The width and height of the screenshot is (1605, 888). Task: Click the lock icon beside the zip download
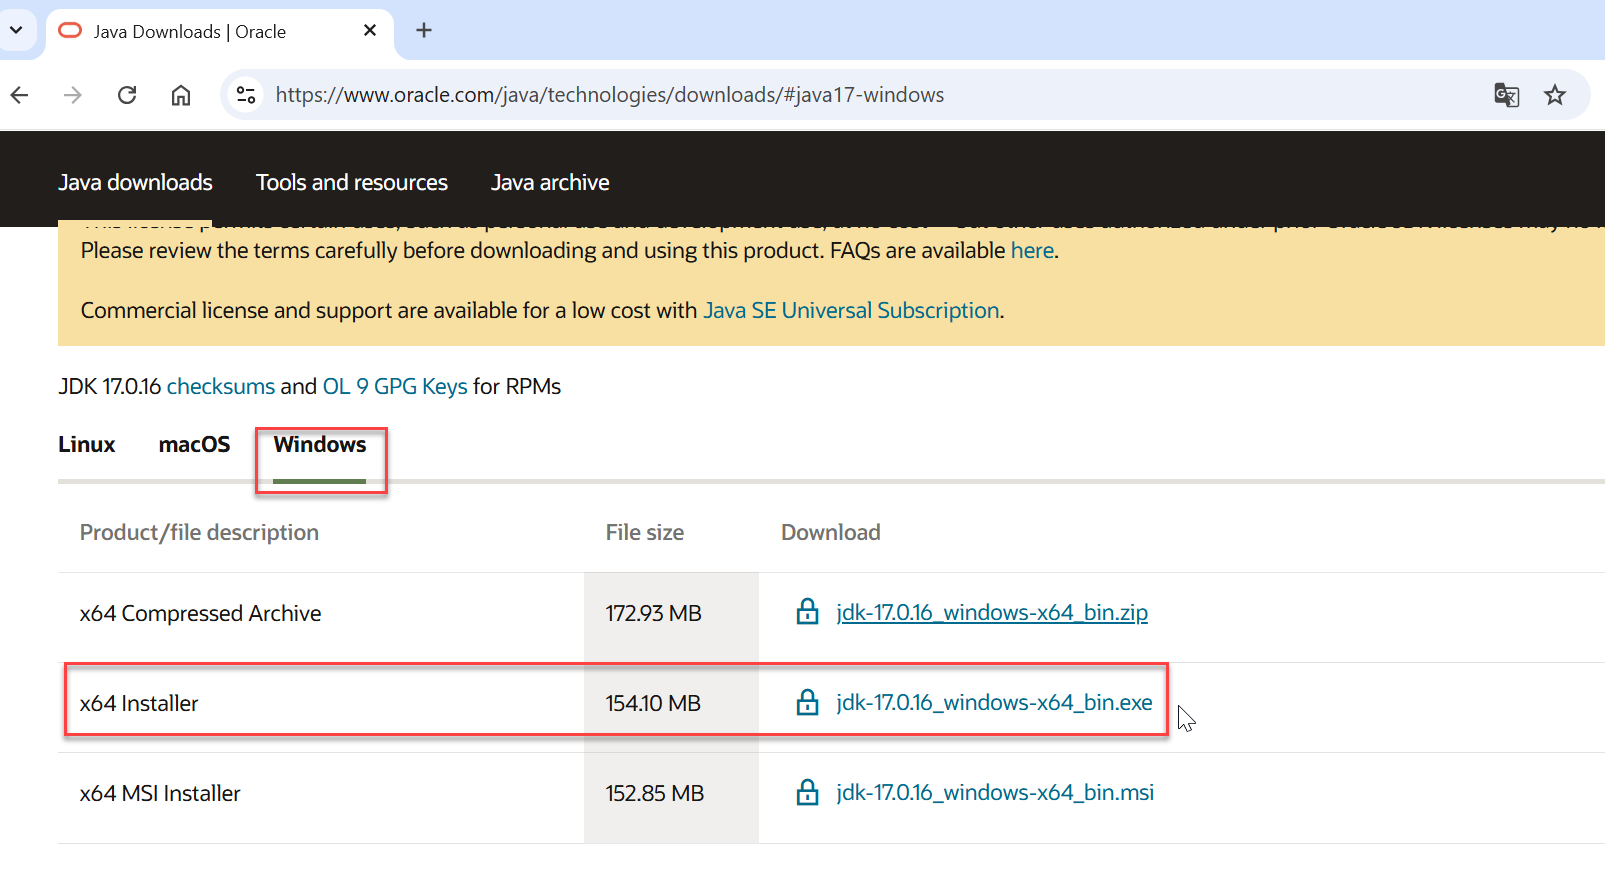[807, 612]
